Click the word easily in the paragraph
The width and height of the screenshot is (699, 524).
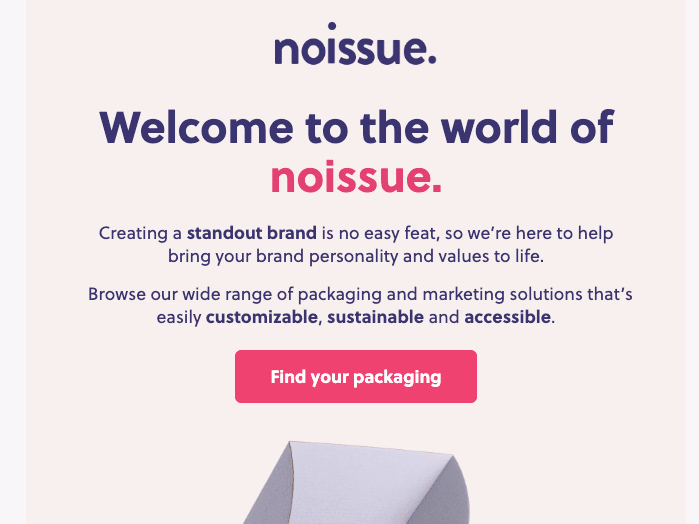click(x=179, y=318)
